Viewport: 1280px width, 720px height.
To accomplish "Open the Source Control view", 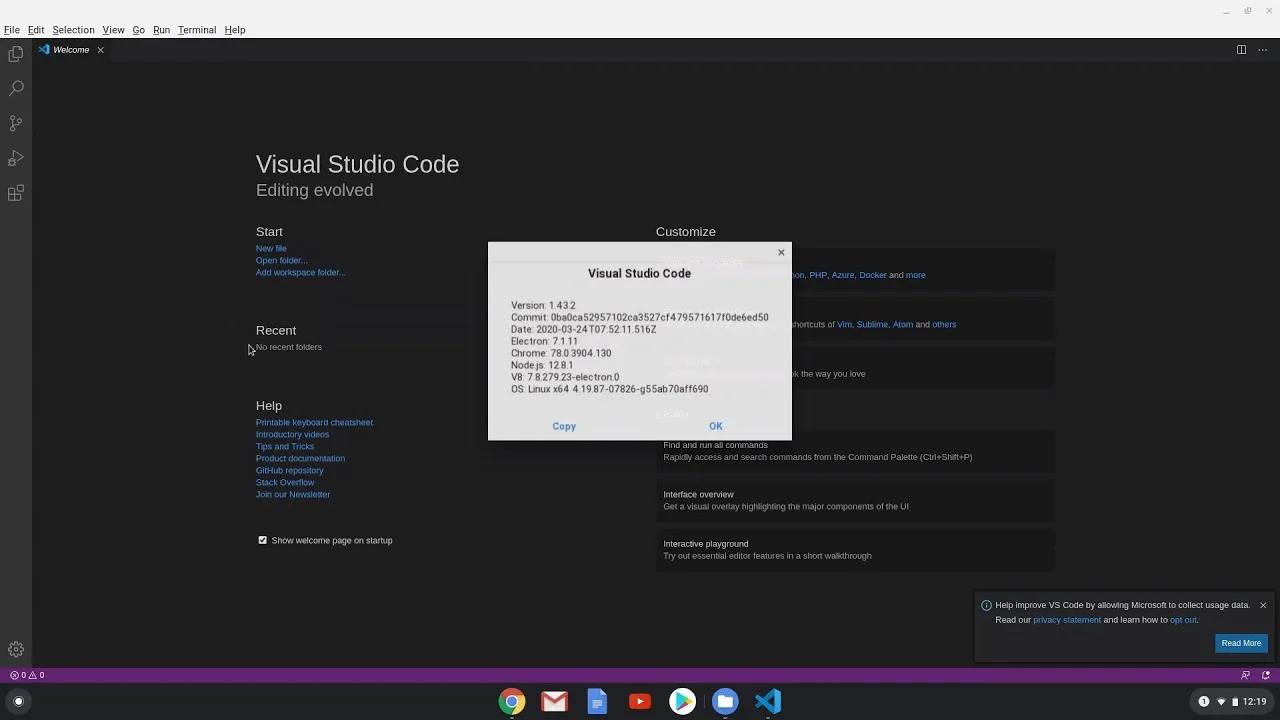I will (x=15, y=122).
